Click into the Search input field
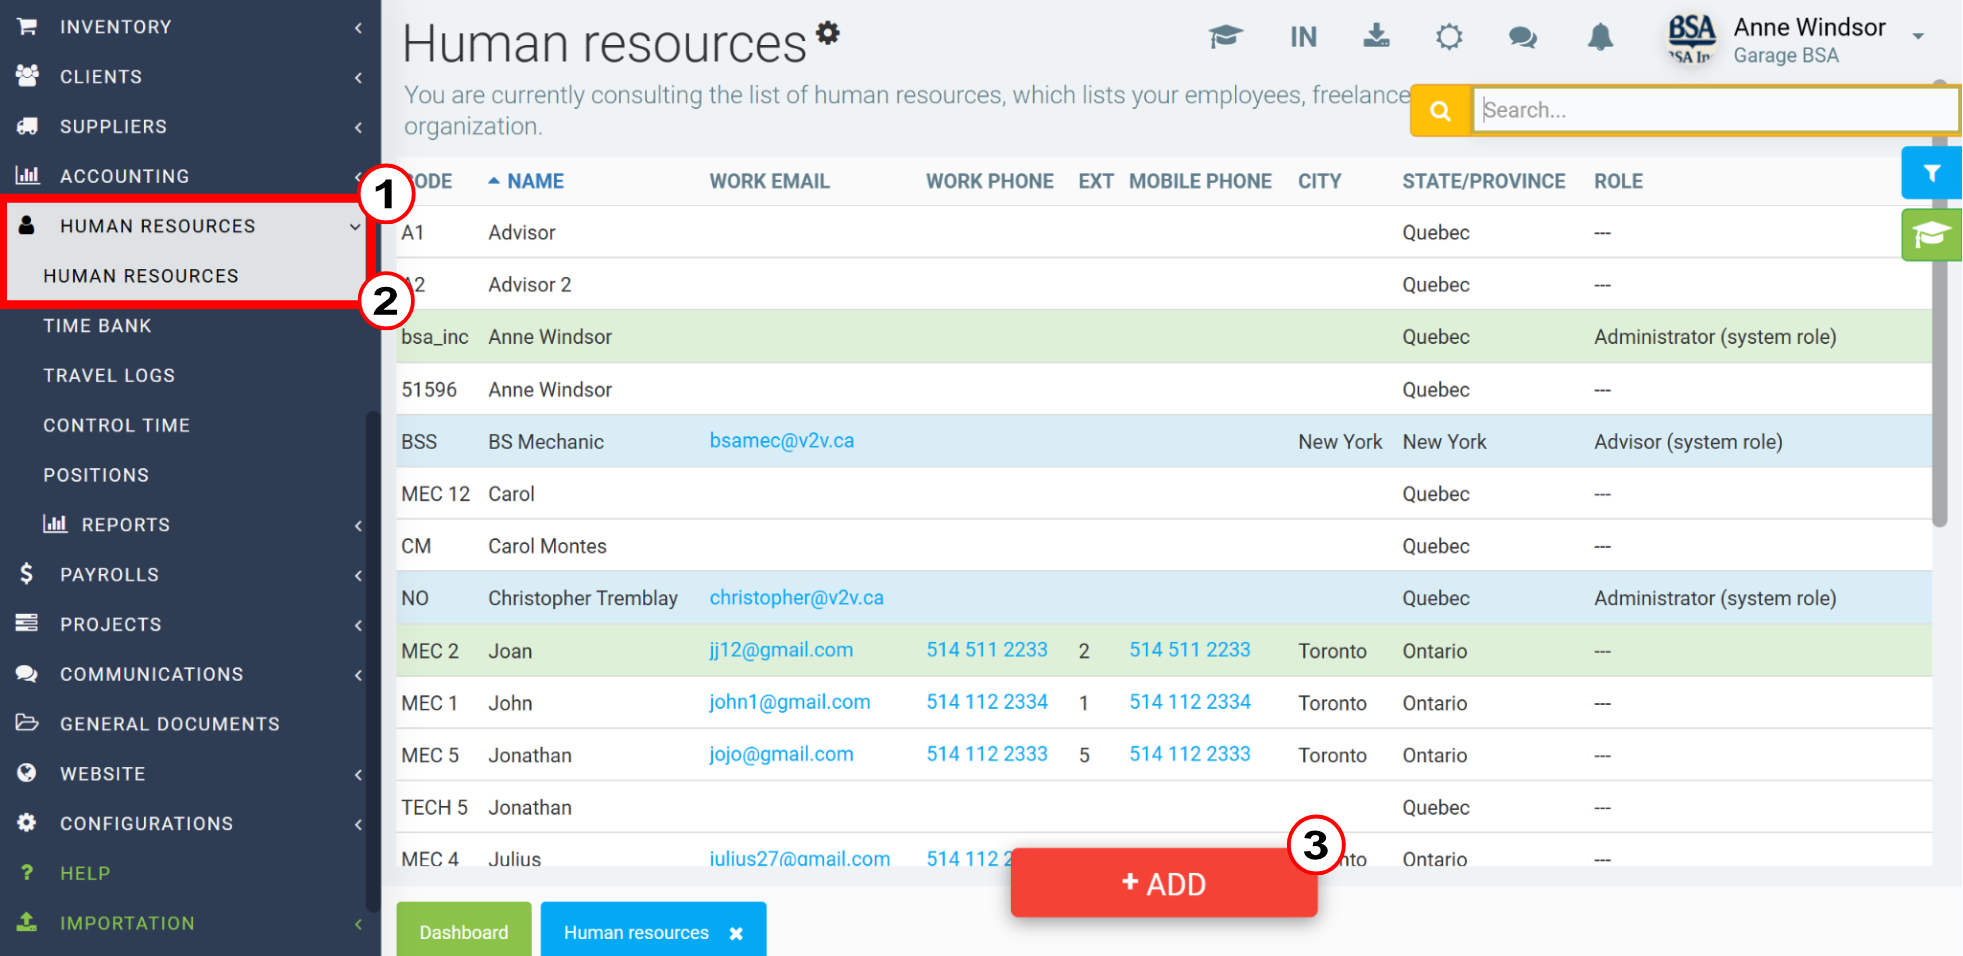This screenshot has height=956, width=1963. (1715, 110)
